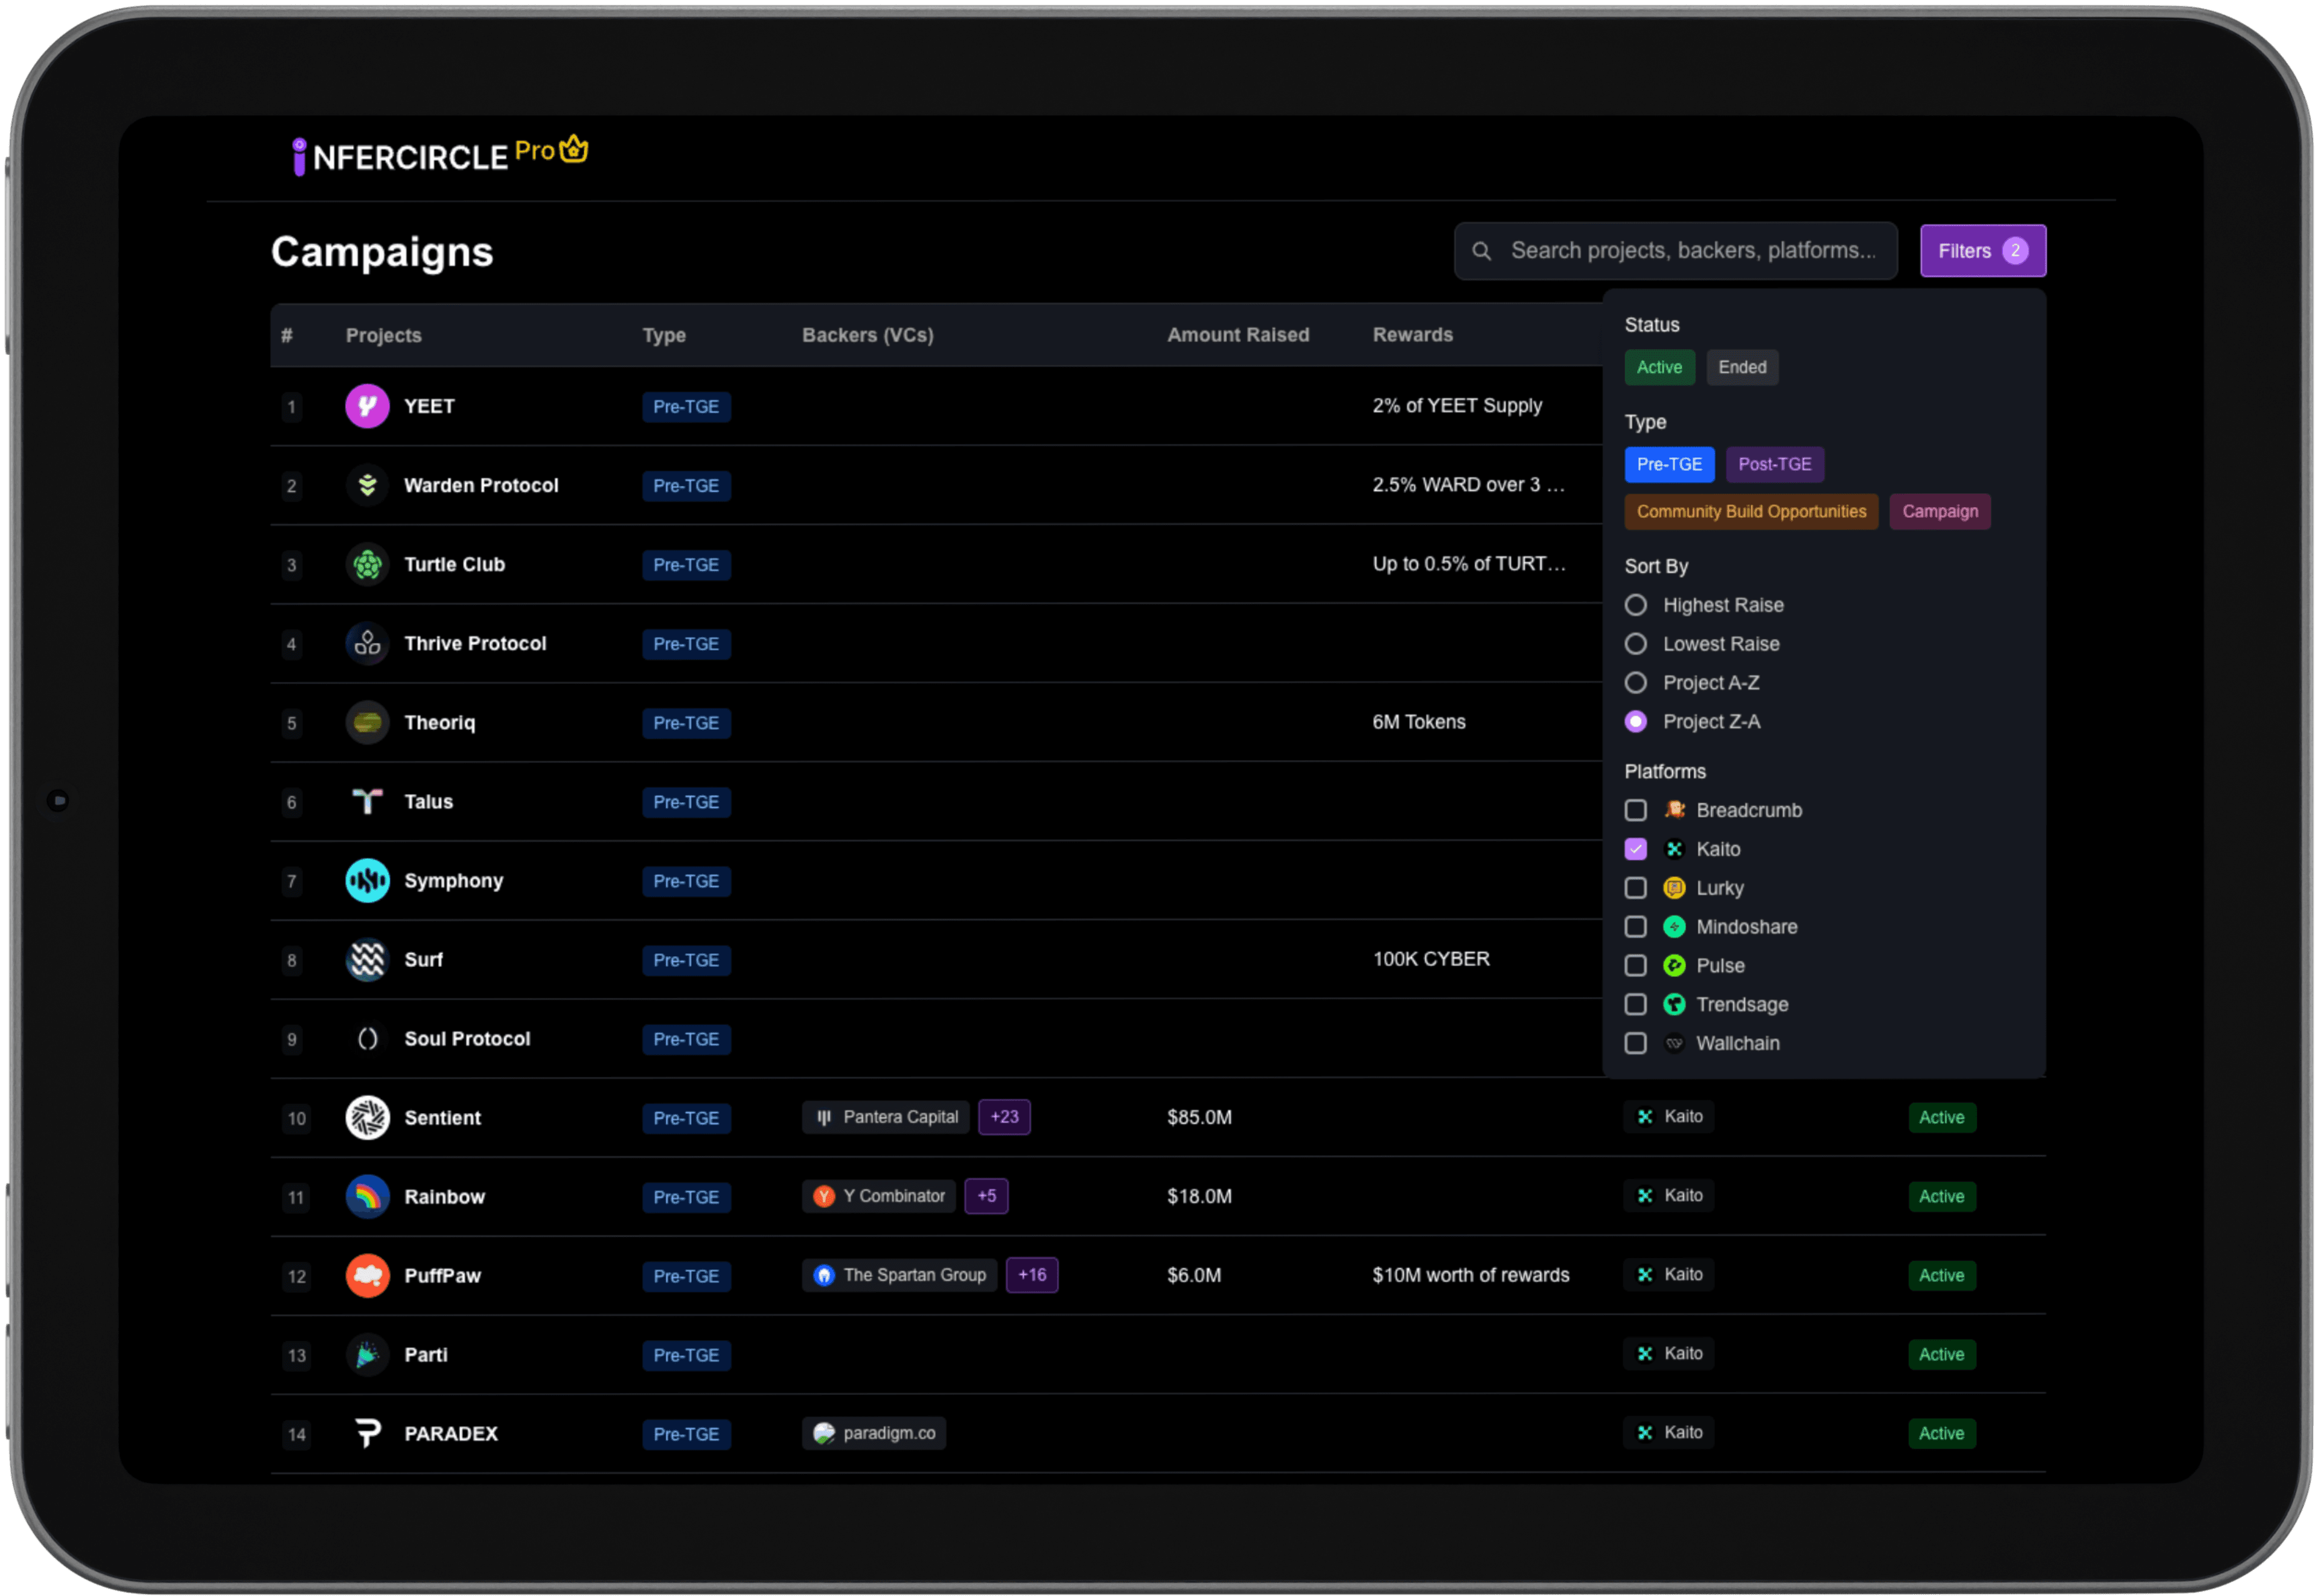Select the Highest Raise sort option
Viewport: 2318px width, 1596px height.
1636,605
